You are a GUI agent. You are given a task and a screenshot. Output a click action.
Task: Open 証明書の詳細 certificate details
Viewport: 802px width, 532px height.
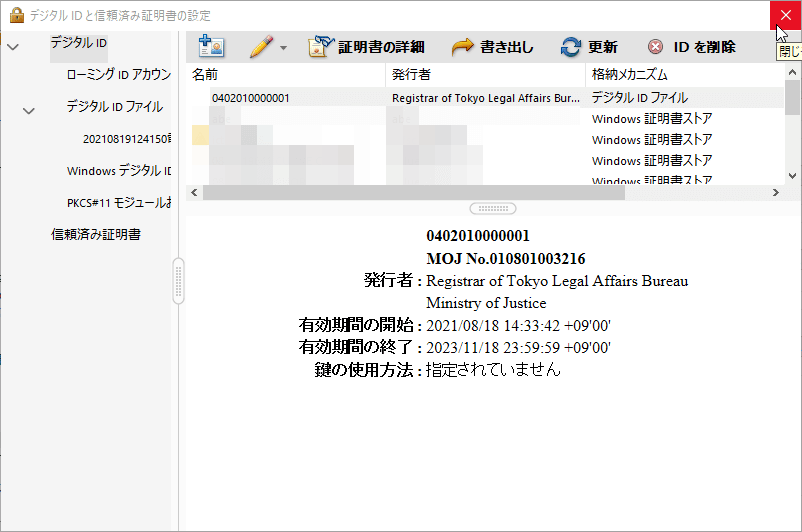tap(366, 47)
